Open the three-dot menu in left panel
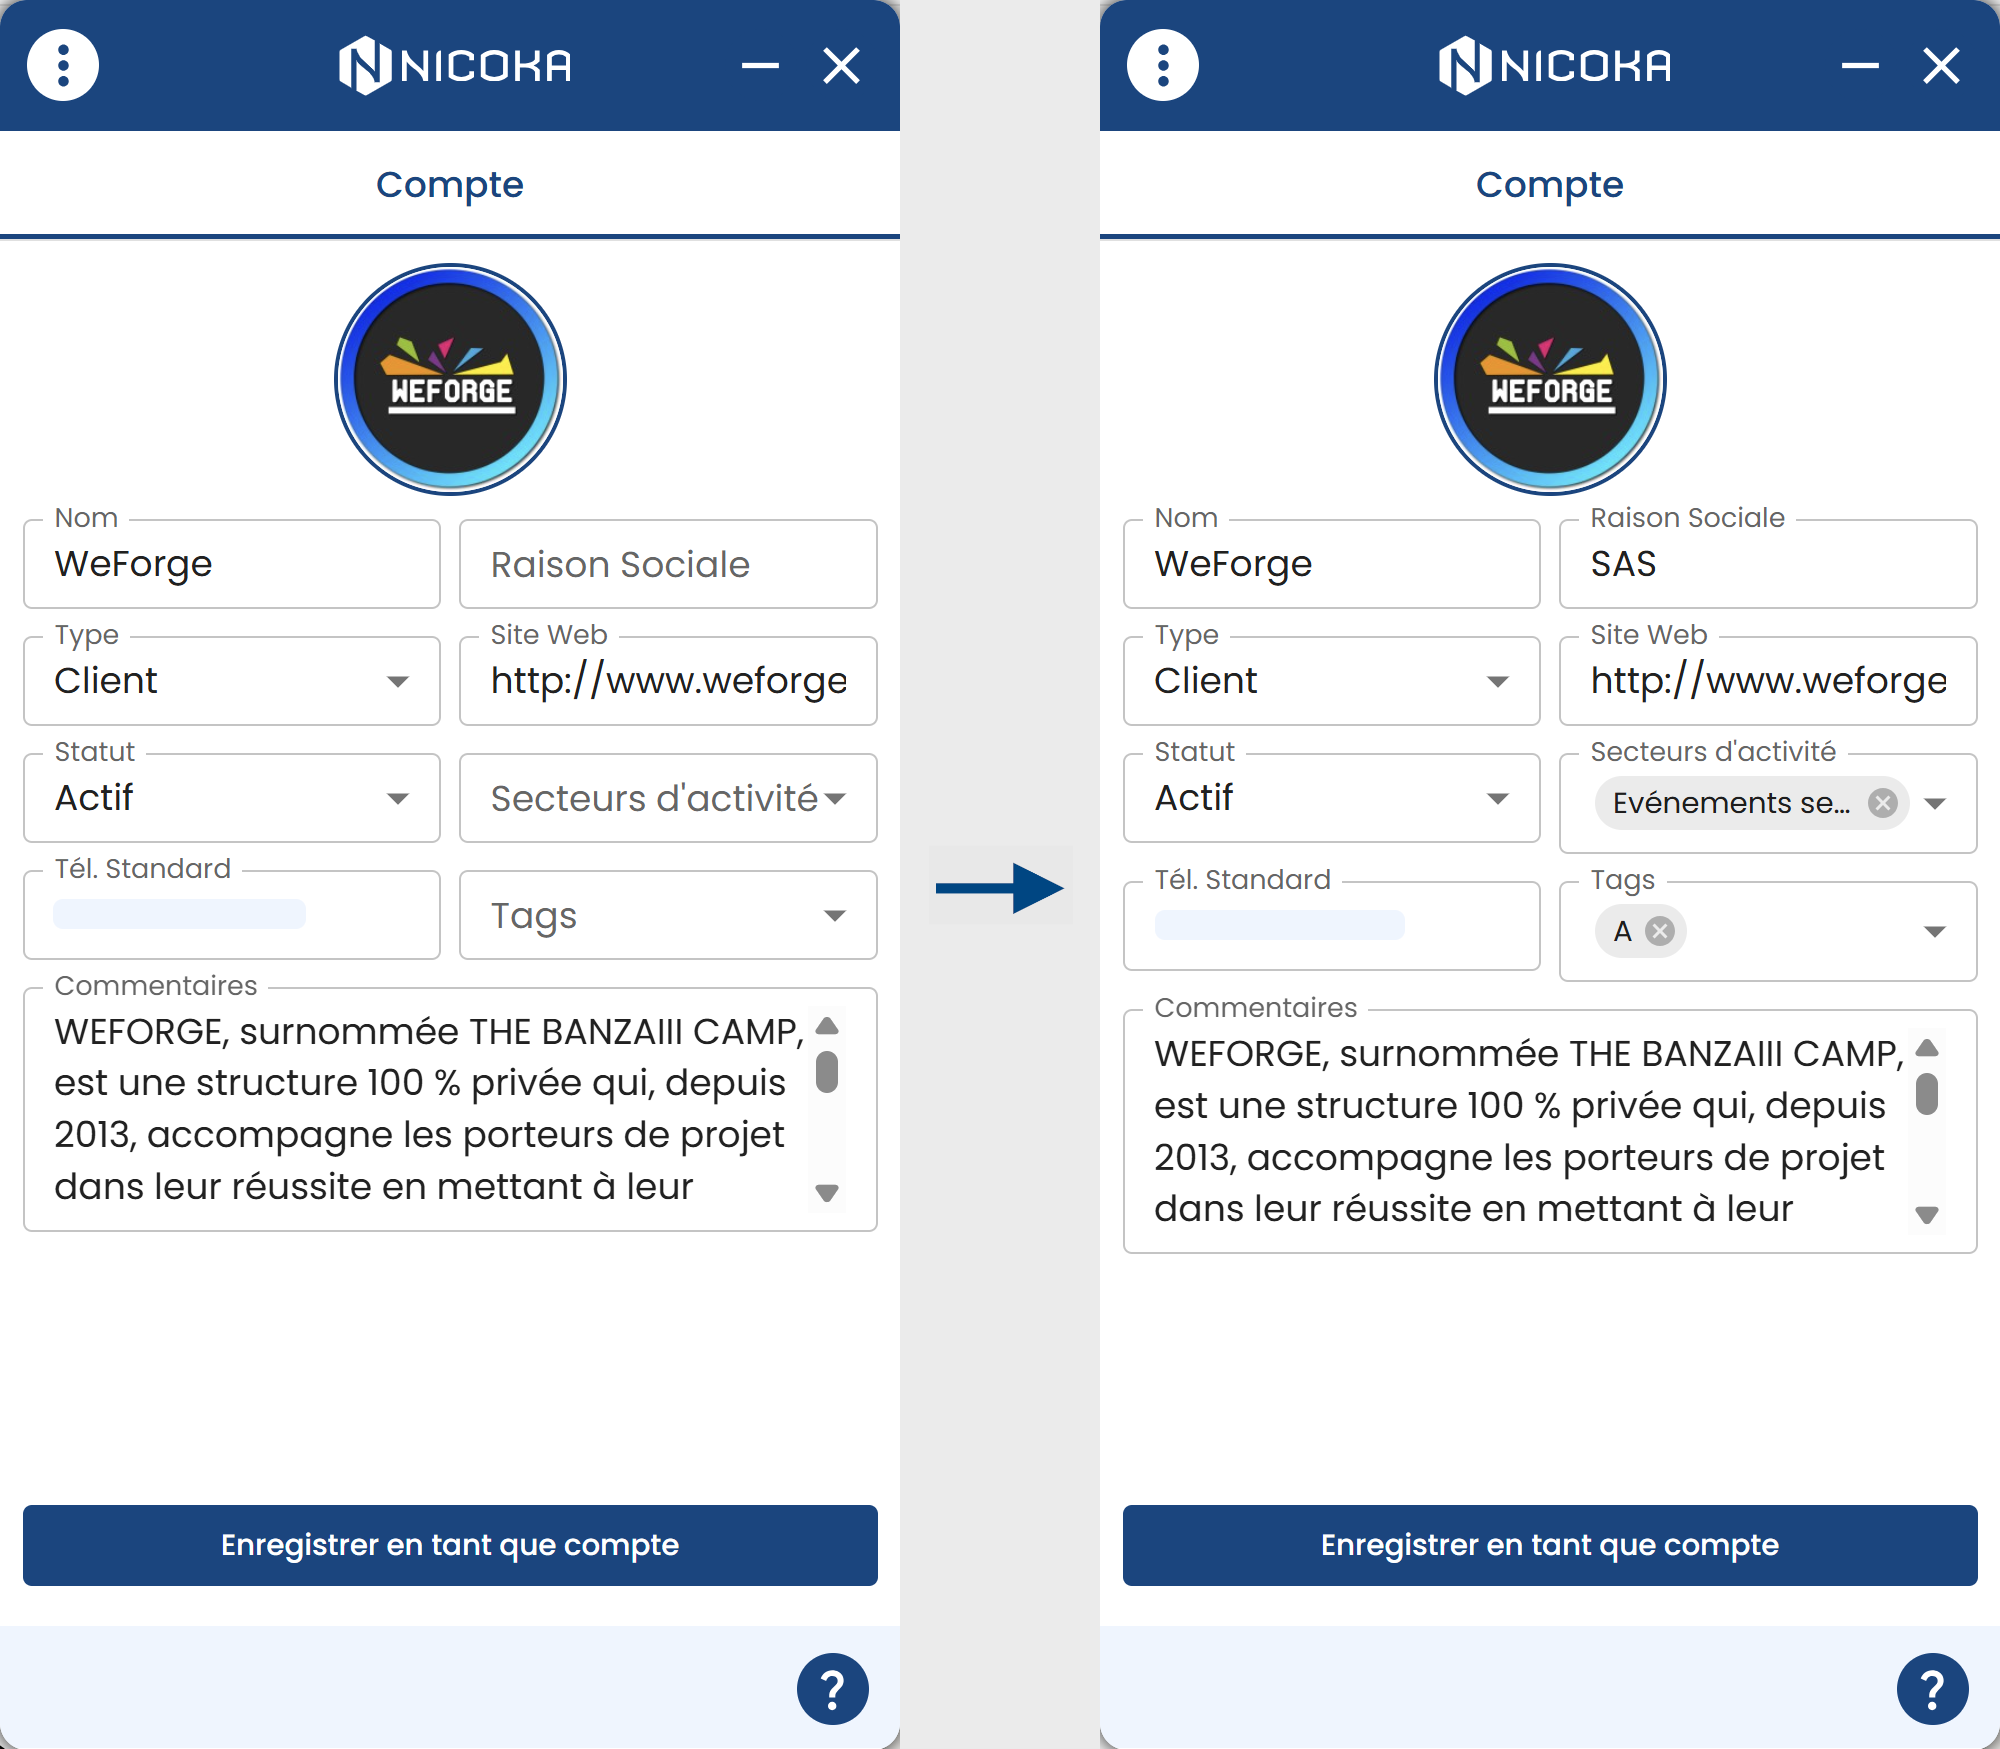The width and height of the screenshot is (2000, 1749). (x=63, y=66)
